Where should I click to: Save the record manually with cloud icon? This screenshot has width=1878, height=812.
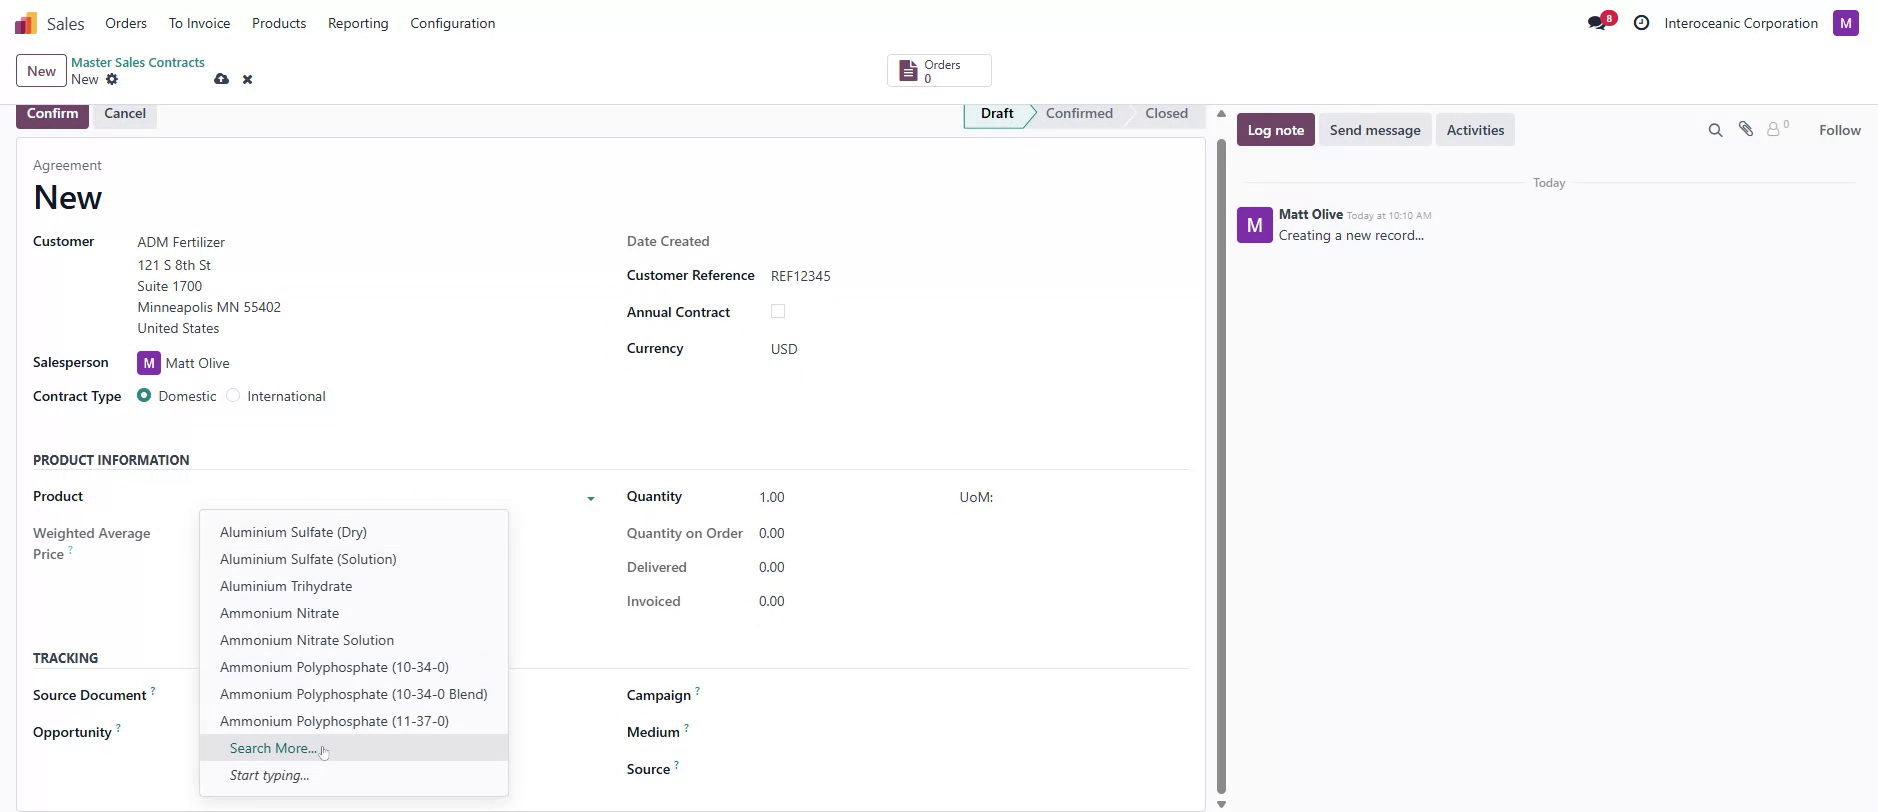click(221, 79)
